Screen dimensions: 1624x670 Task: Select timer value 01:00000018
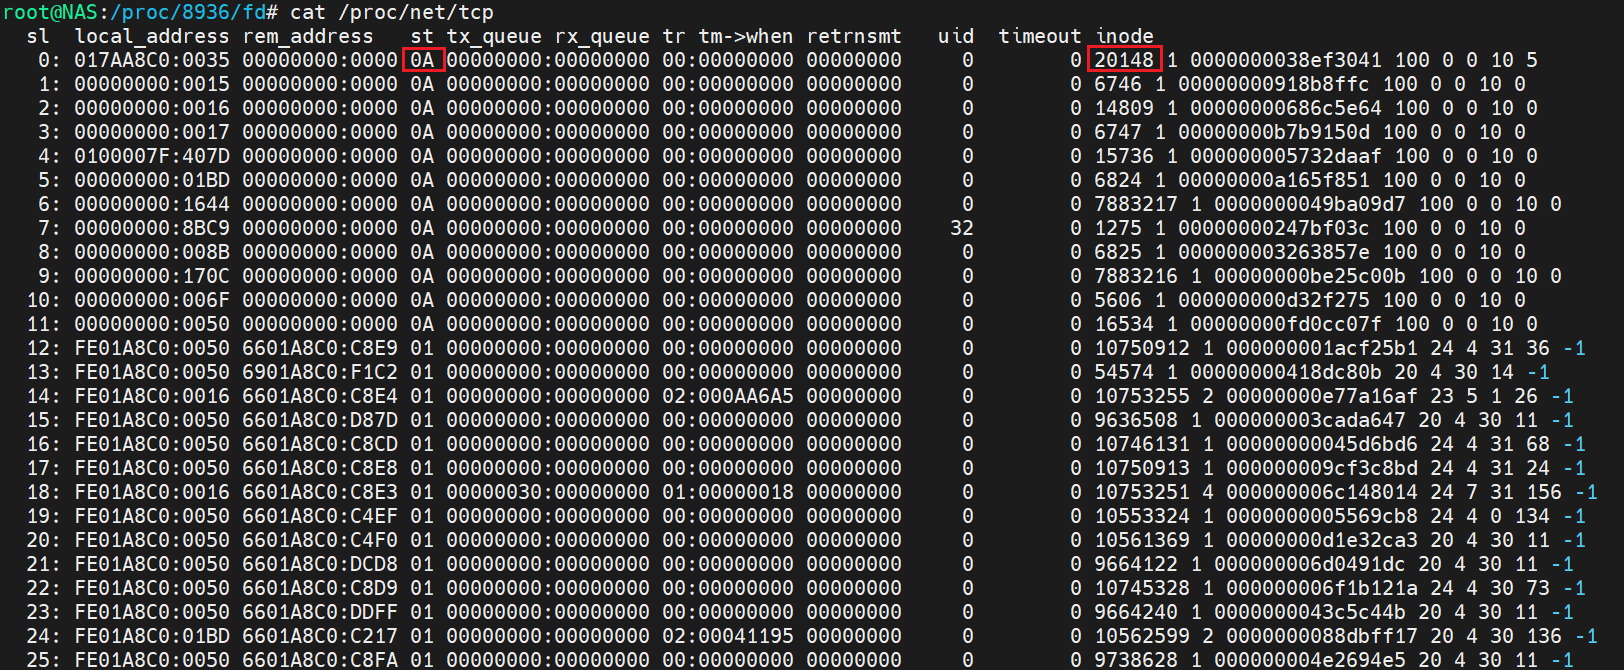pos(728,492)
